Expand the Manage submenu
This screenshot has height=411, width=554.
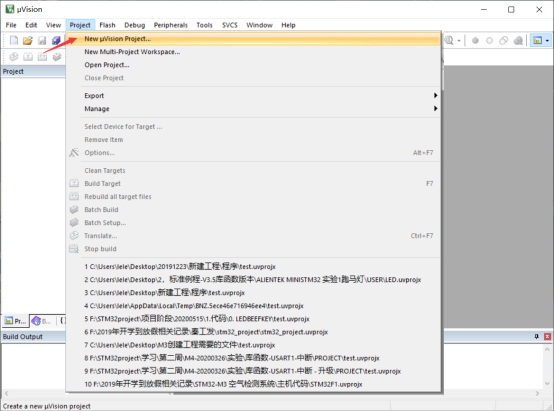tap(253, 108)
